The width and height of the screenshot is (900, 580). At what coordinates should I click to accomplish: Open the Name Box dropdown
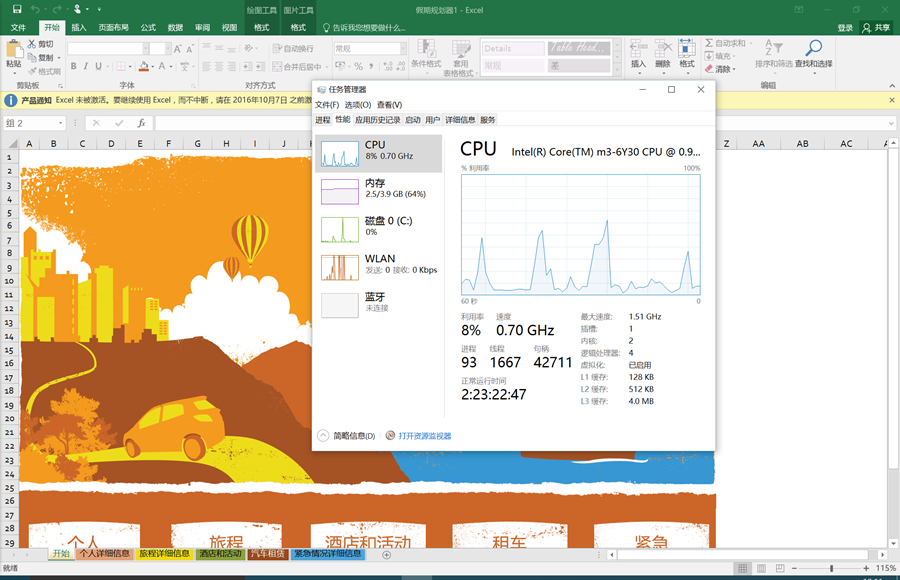[60, 123]
